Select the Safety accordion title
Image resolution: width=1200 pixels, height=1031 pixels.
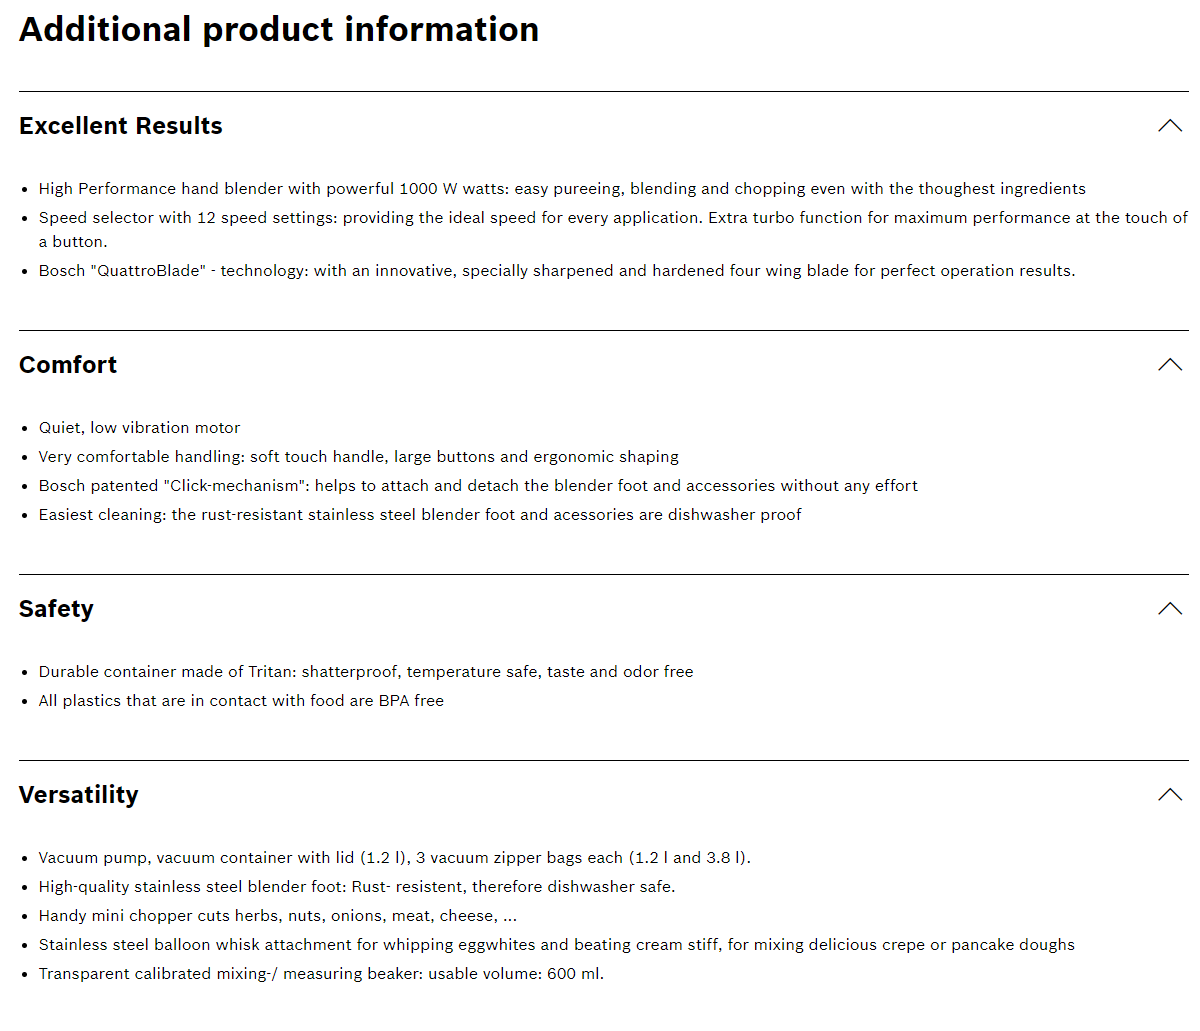[56, 609]
